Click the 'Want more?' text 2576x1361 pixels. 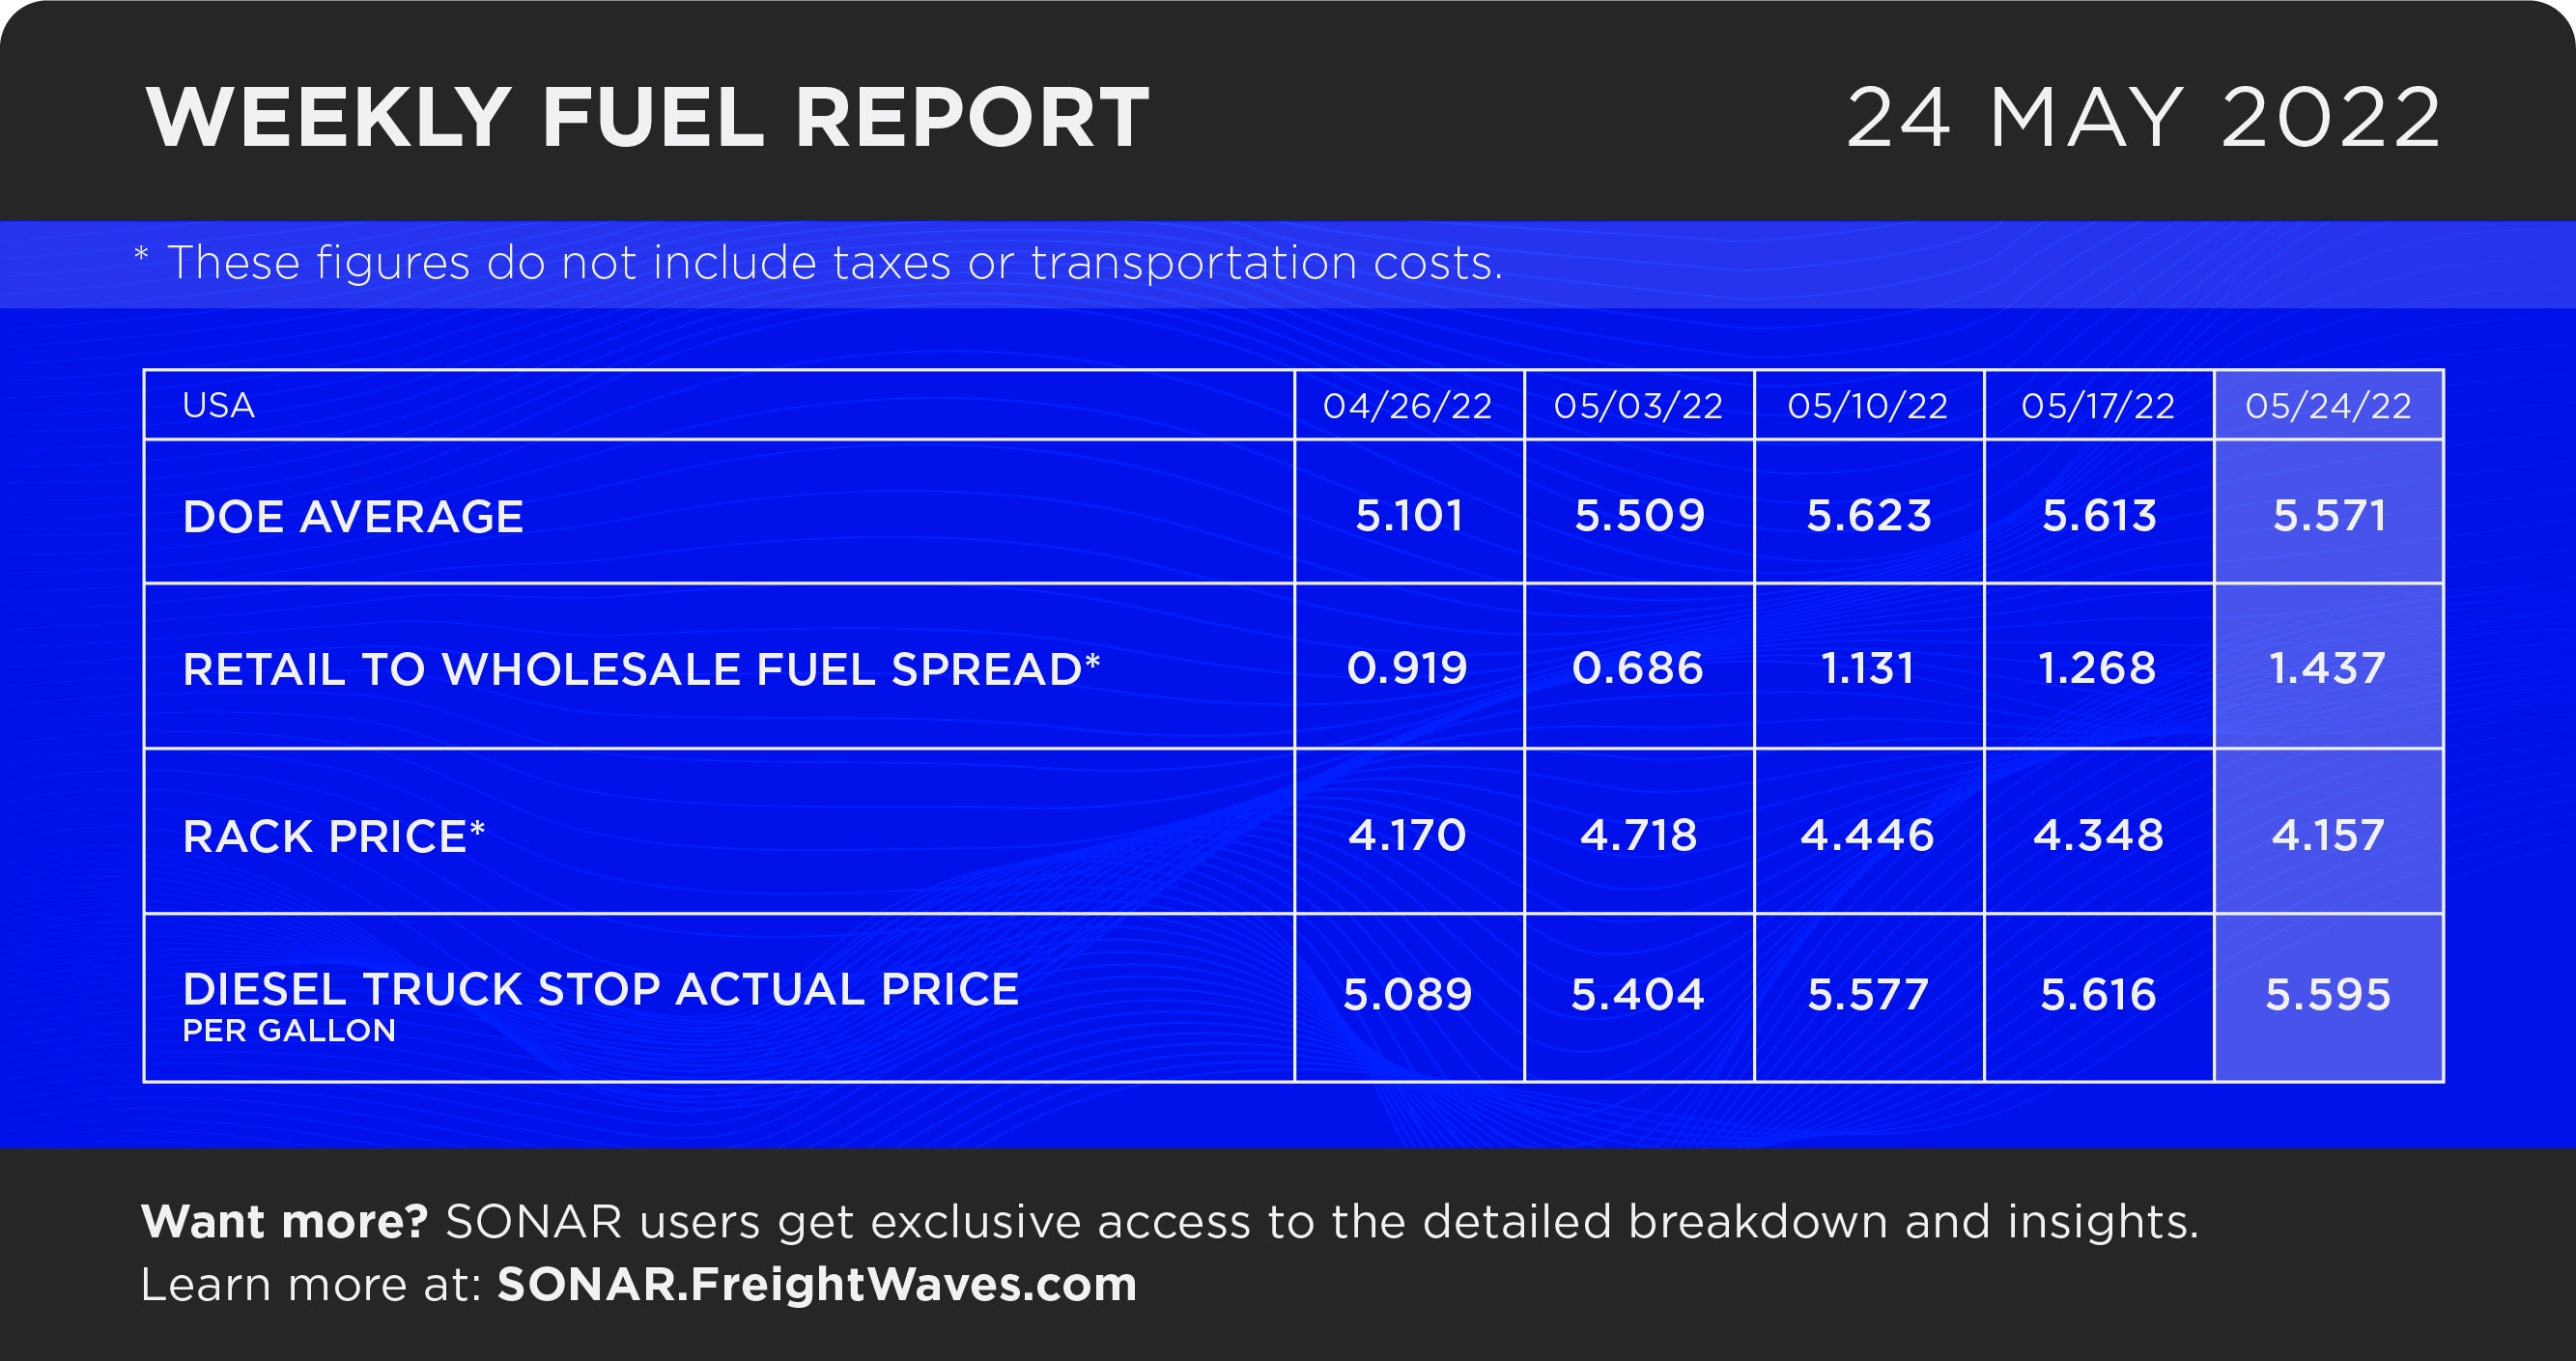(284, 1221)
